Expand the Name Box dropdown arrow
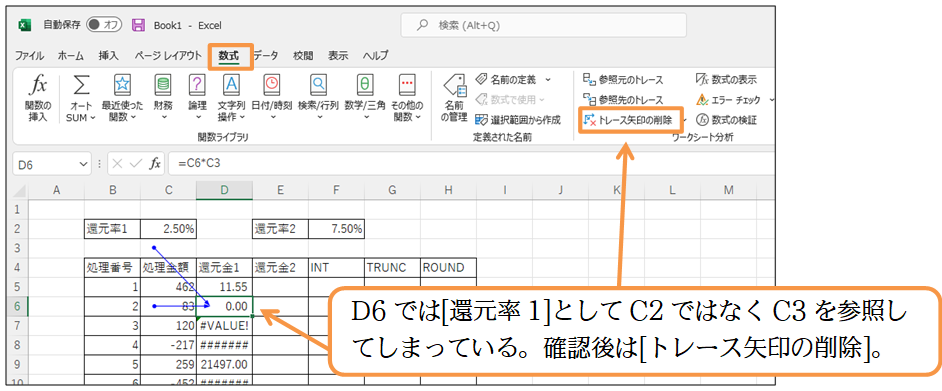The image size is (942, 391). [83, 163]
